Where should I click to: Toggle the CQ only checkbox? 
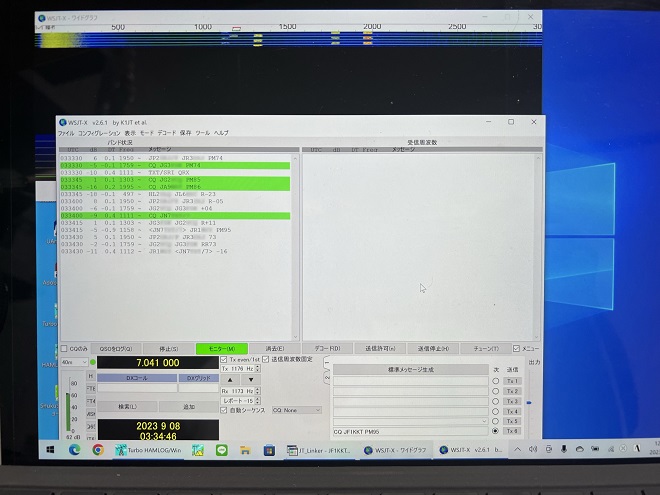pyautogui.click(x=64, y=349)
